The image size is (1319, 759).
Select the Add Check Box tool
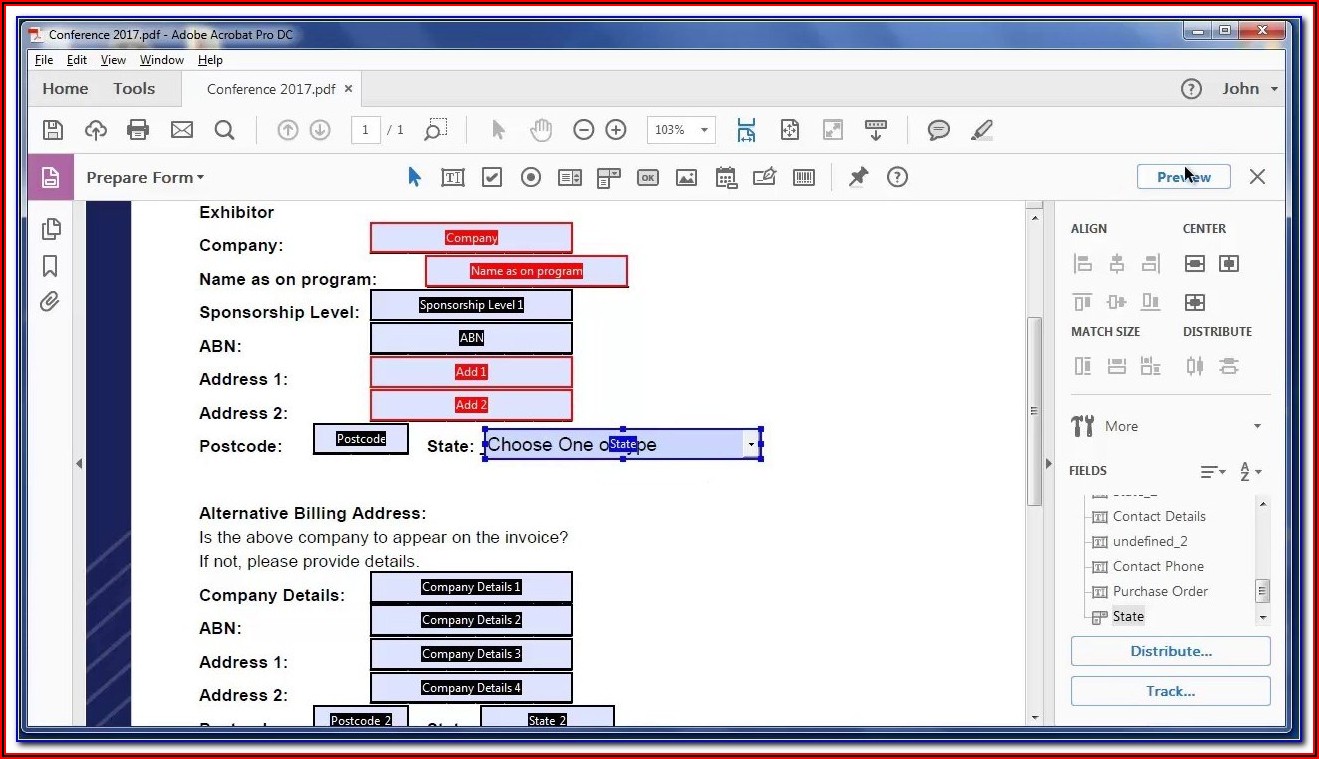[x=492, y=177]
